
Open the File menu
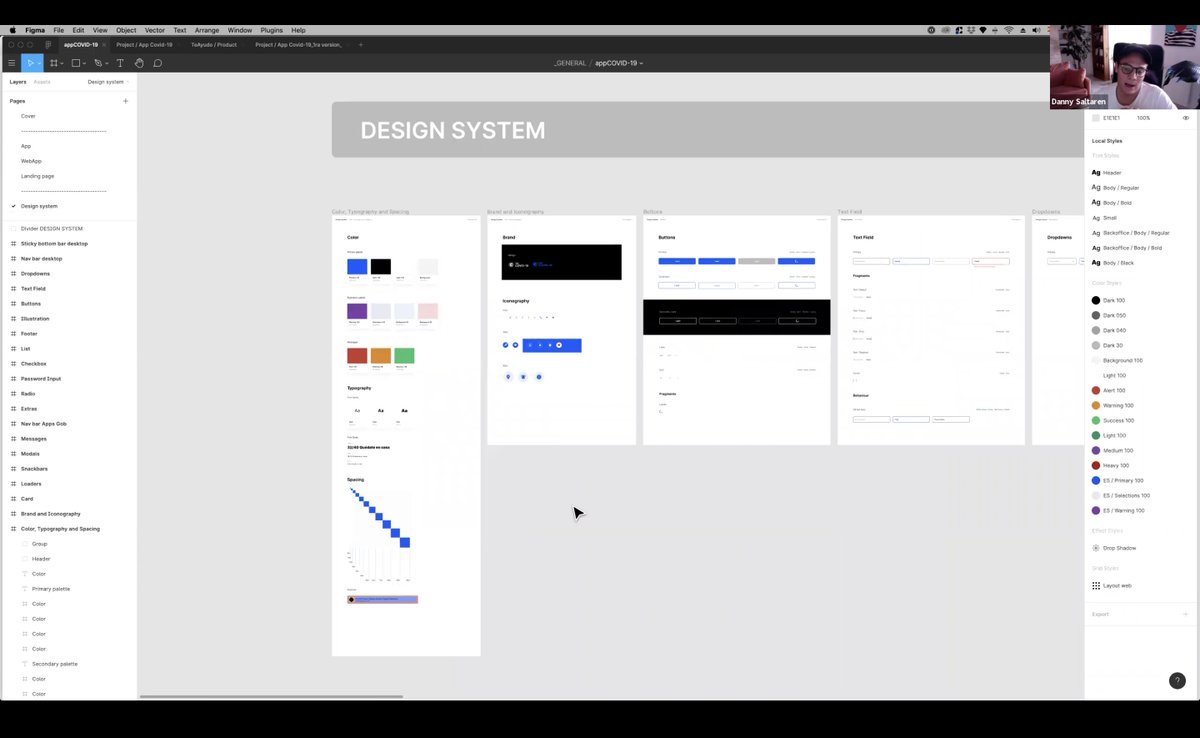(59, 30)
